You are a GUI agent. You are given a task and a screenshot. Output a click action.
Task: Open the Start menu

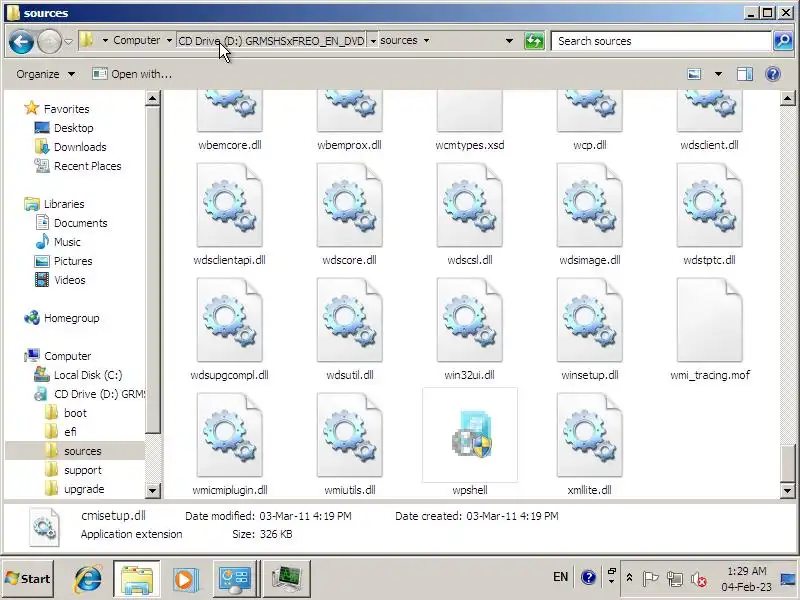tap(28, 579)
